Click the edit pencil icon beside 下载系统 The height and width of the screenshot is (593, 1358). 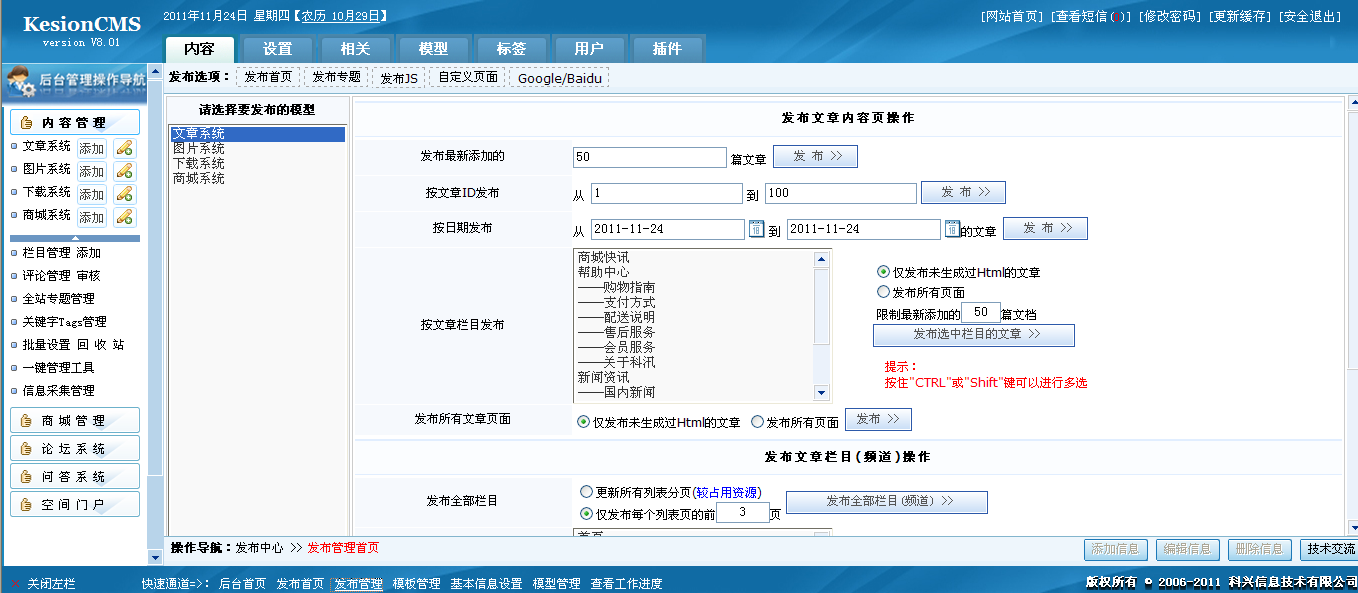coord(124,193)
